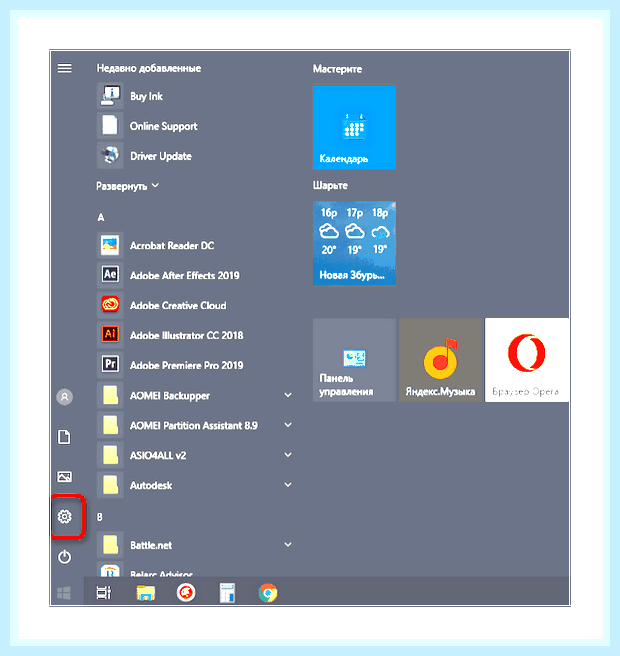
Task: Open the Календарь tile
Action: coord(354,127)
